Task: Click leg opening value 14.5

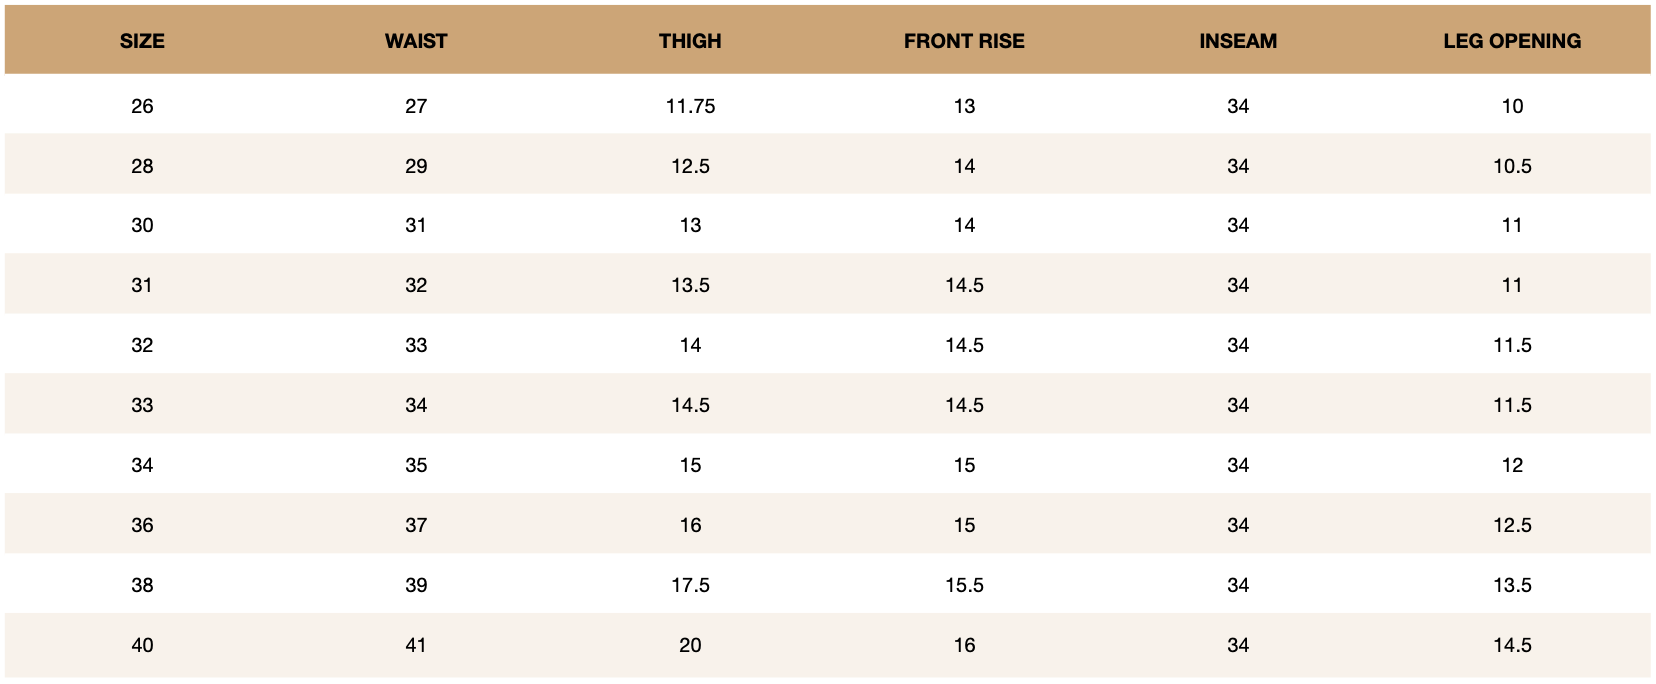Action: coord(1512,645)
